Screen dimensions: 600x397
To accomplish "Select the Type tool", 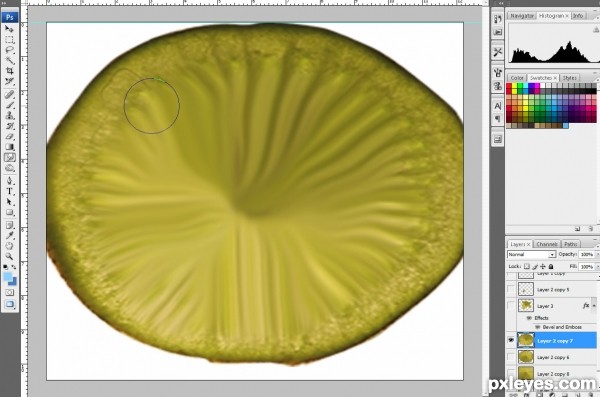I will (10, 191).
